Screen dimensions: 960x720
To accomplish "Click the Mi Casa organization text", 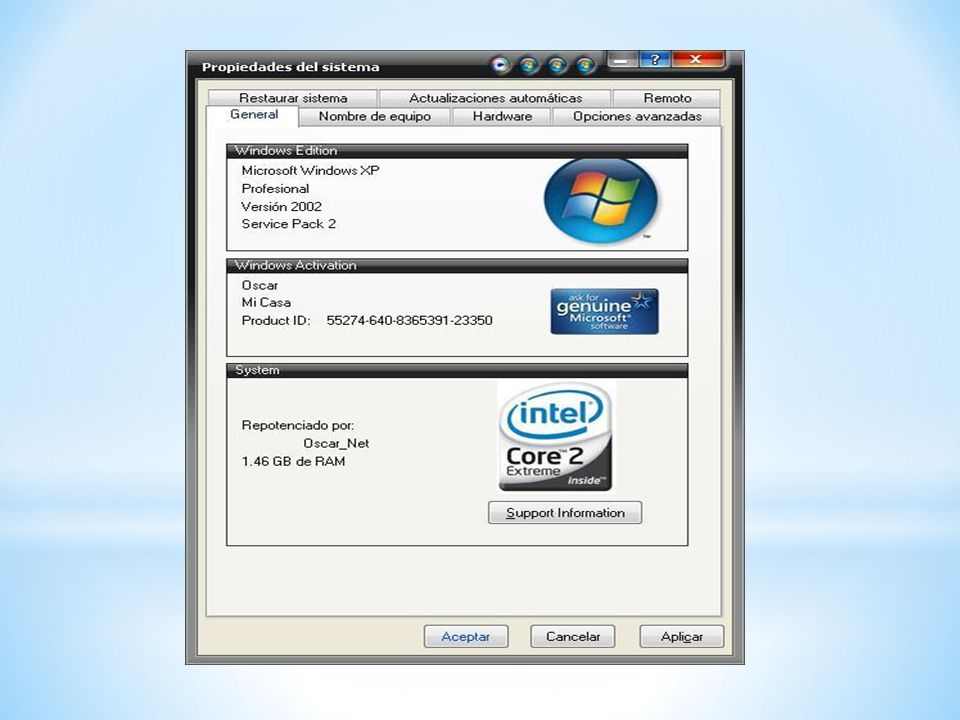I will click(266, 302).
